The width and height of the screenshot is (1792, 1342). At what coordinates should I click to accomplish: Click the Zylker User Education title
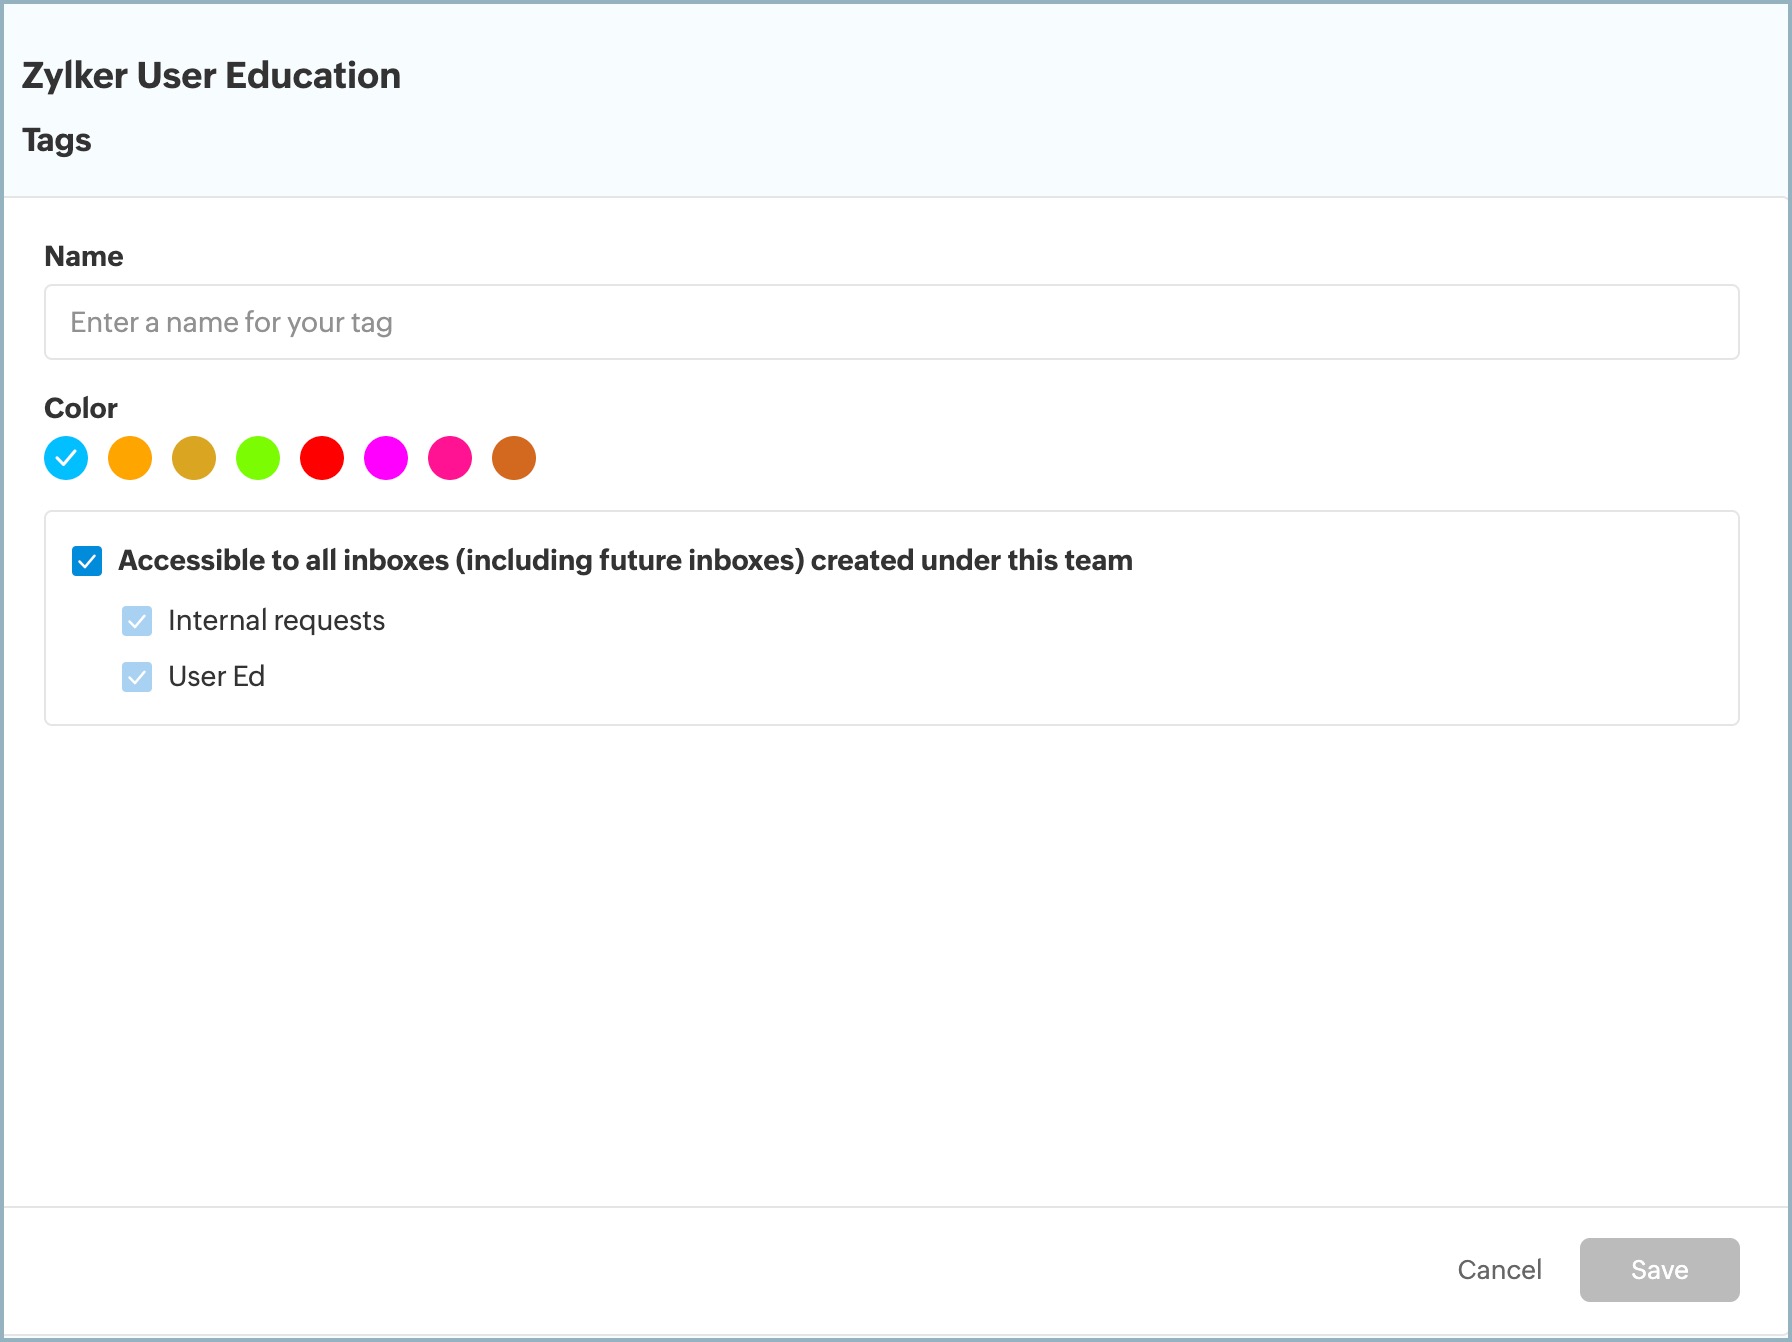coord(211,76)
